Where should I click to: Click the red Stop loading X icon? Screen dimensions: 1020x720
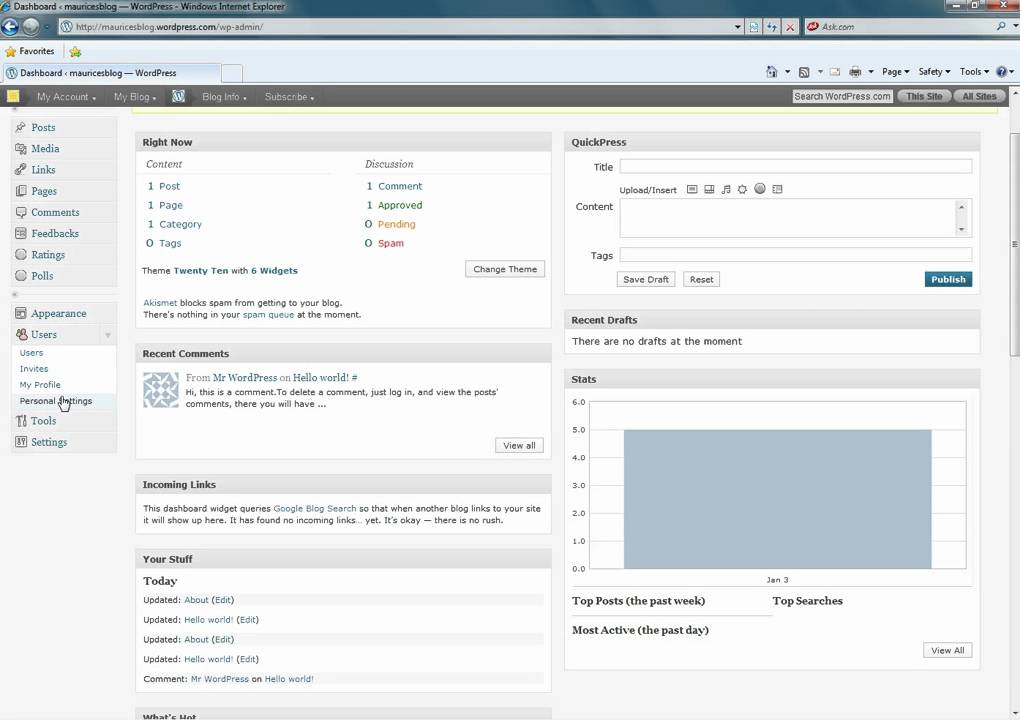(790, 27)
